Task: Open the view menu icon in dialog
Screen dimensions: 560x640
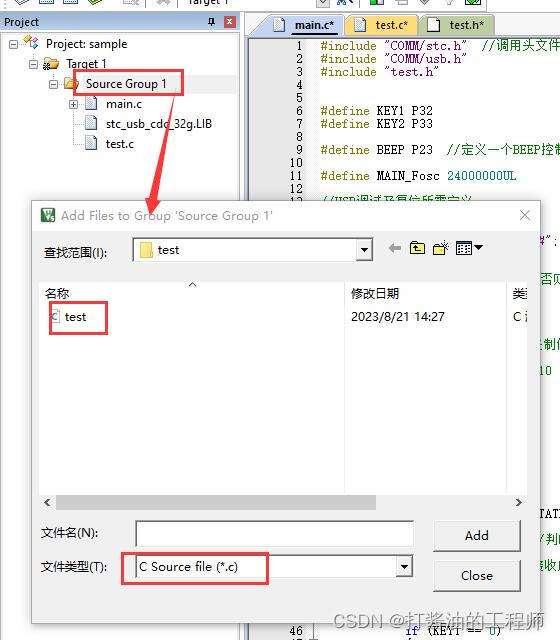Action: (469, 248)
